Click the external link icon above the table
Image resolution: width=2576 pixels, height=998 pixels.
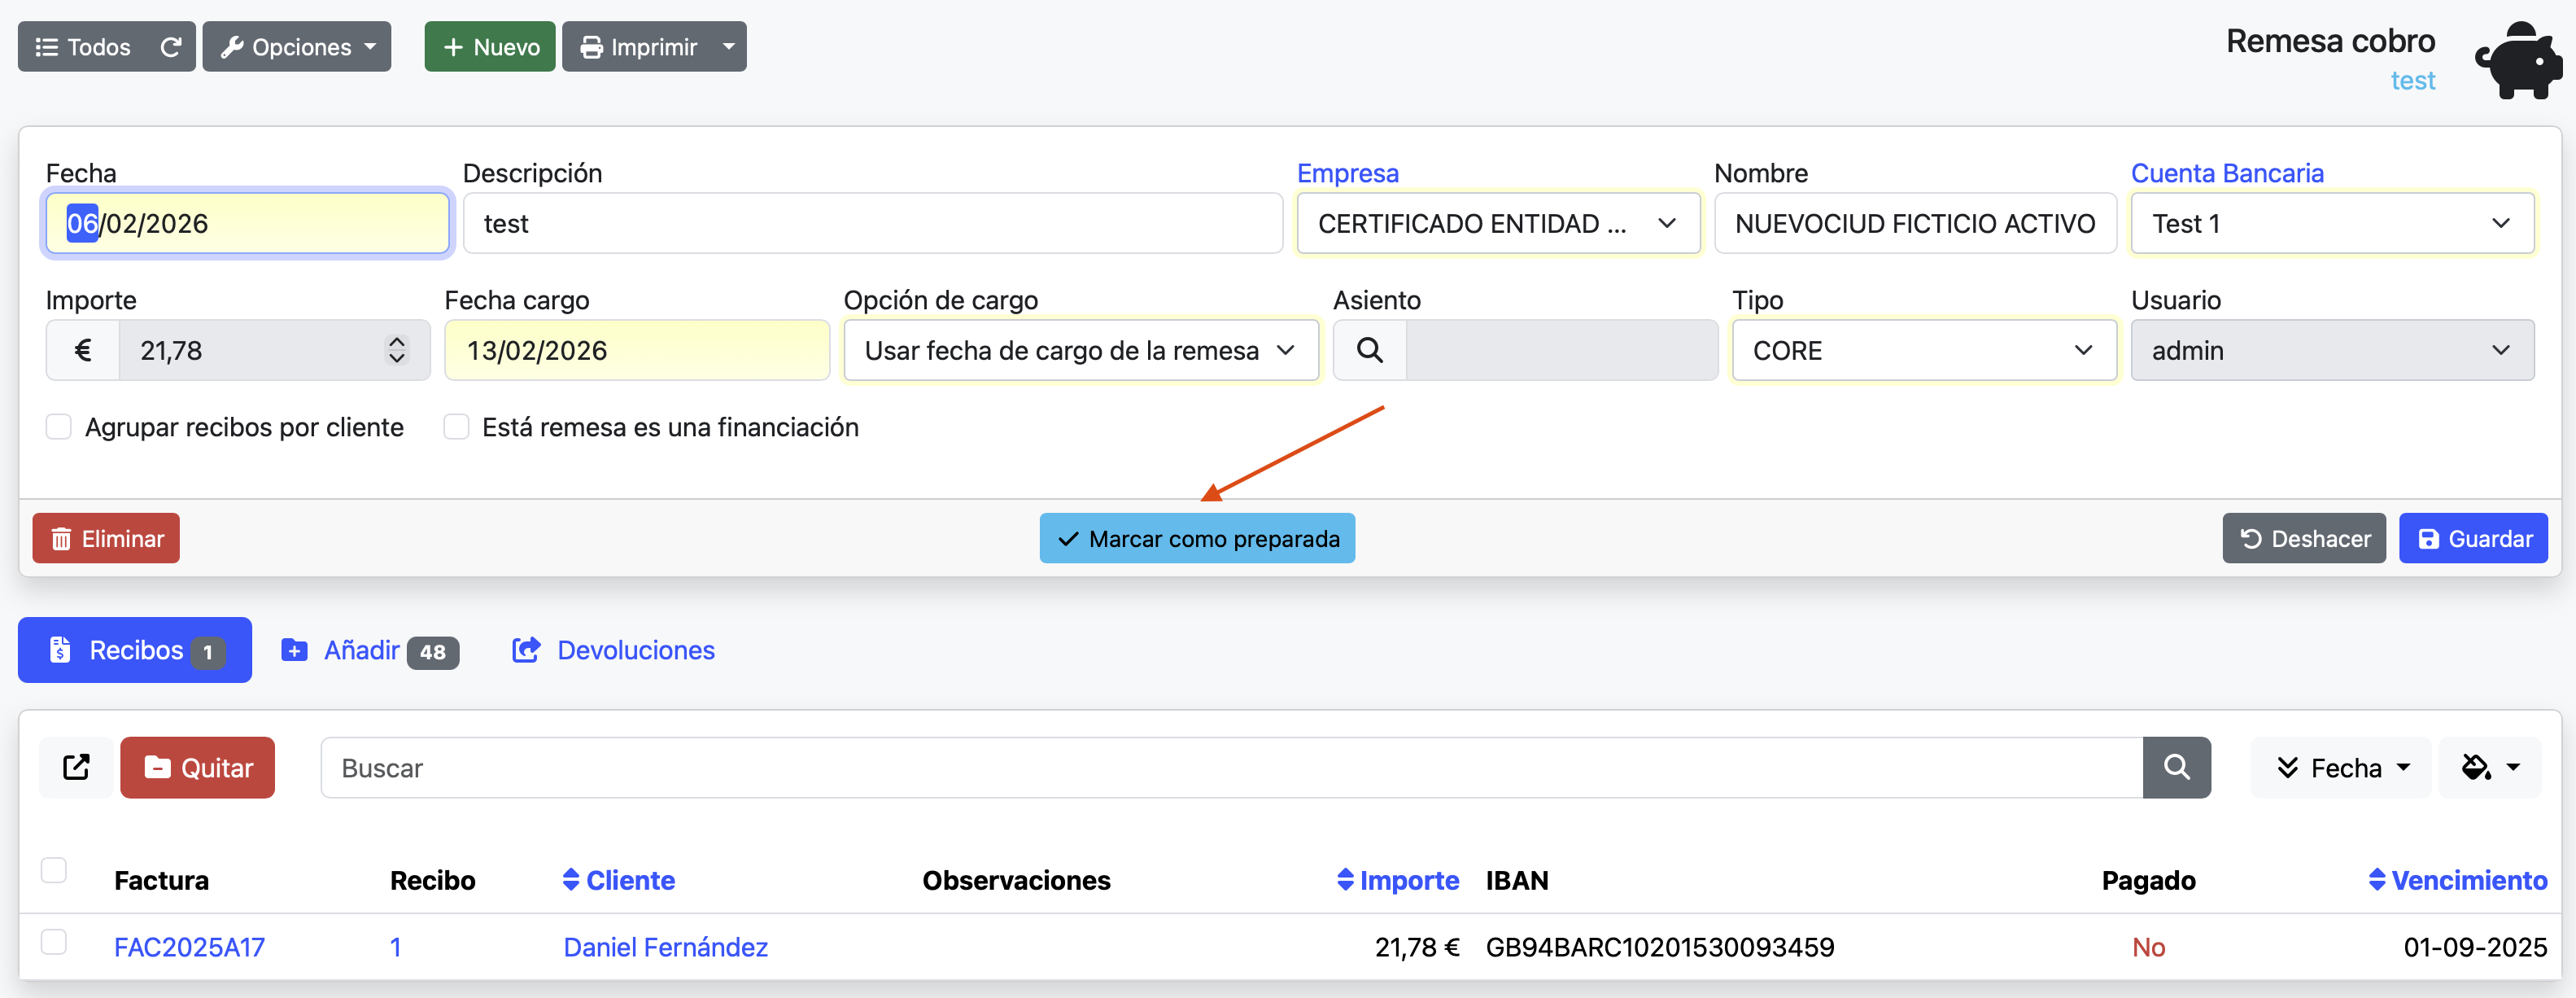76,767
